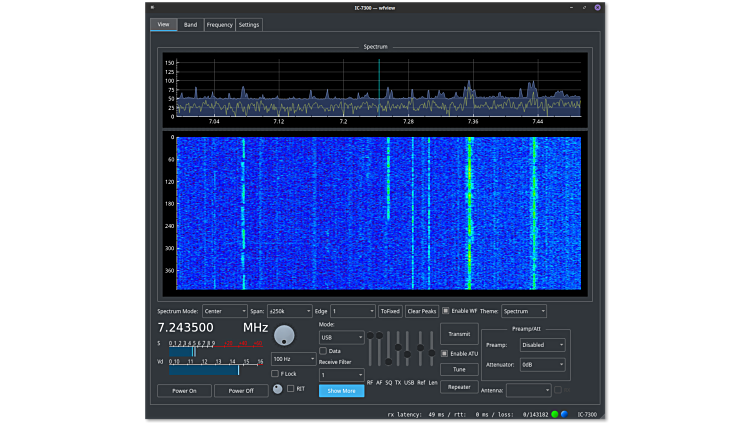Toggle the Enable WF checkbox
Screen dimensions: 752x423
pos(446,311)
